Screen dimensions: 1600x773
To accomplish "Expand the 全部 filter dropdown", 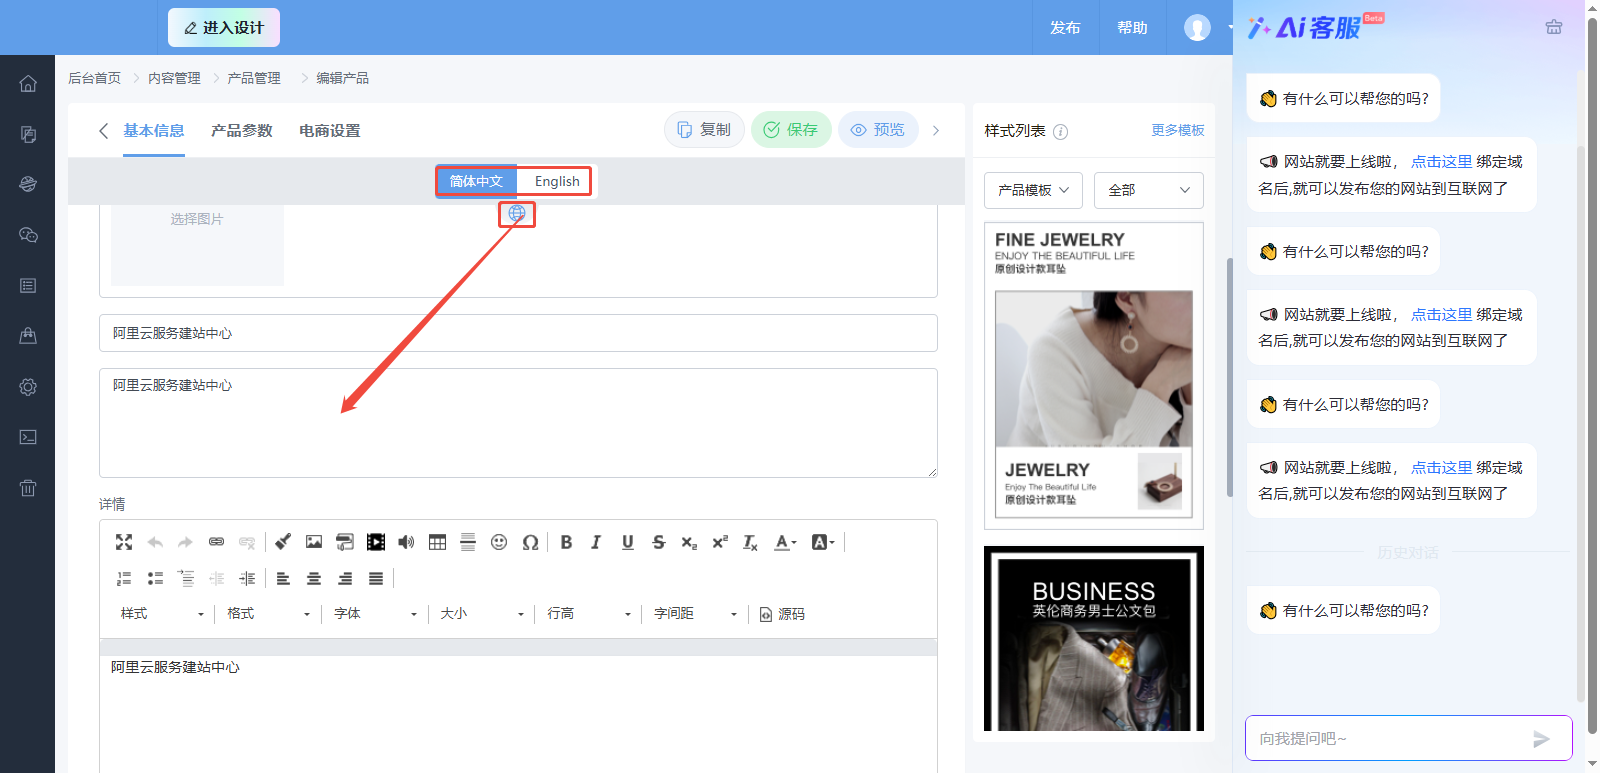I will (x=1149, y=190).
